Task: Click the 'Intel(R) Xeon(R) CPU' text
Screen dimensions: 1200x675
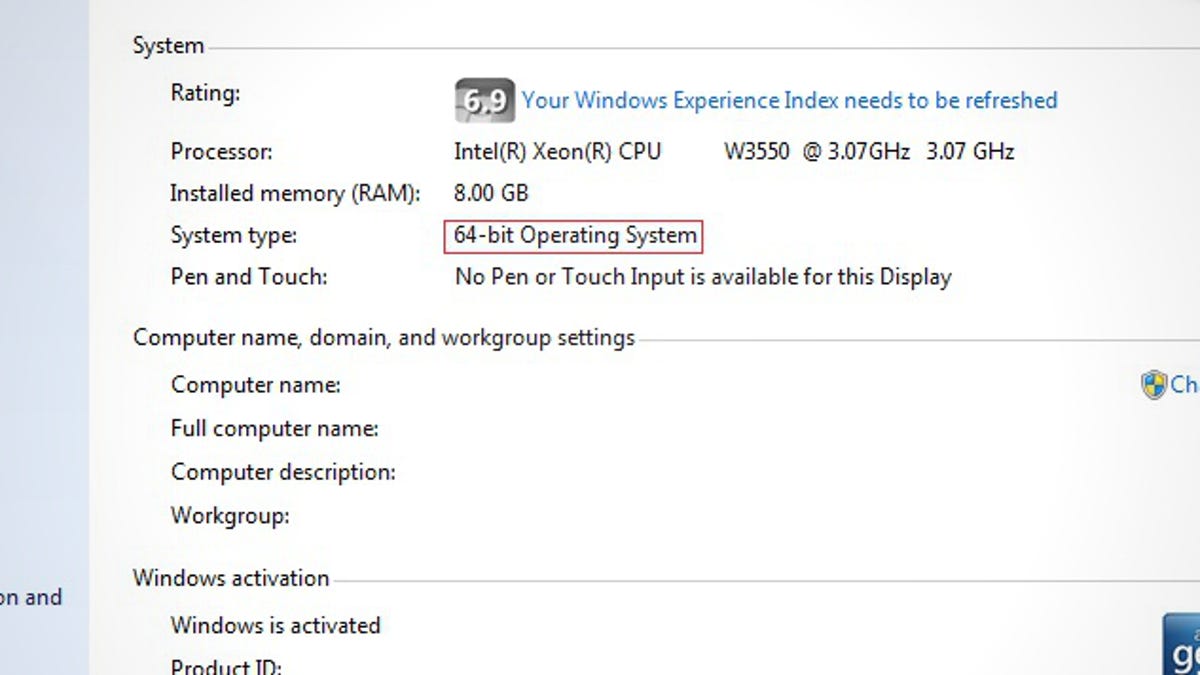Action: (x=557, y=152)
